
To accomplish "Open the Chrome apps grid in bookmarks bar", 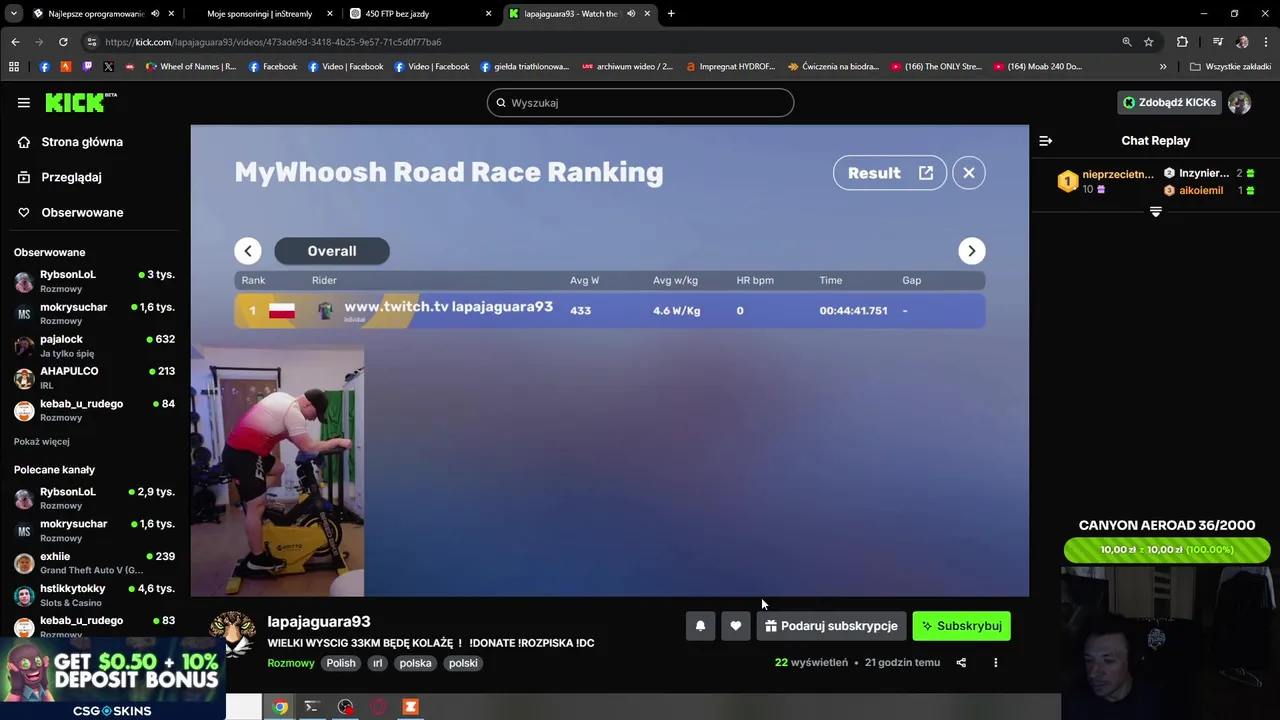I will click(14, 67).
